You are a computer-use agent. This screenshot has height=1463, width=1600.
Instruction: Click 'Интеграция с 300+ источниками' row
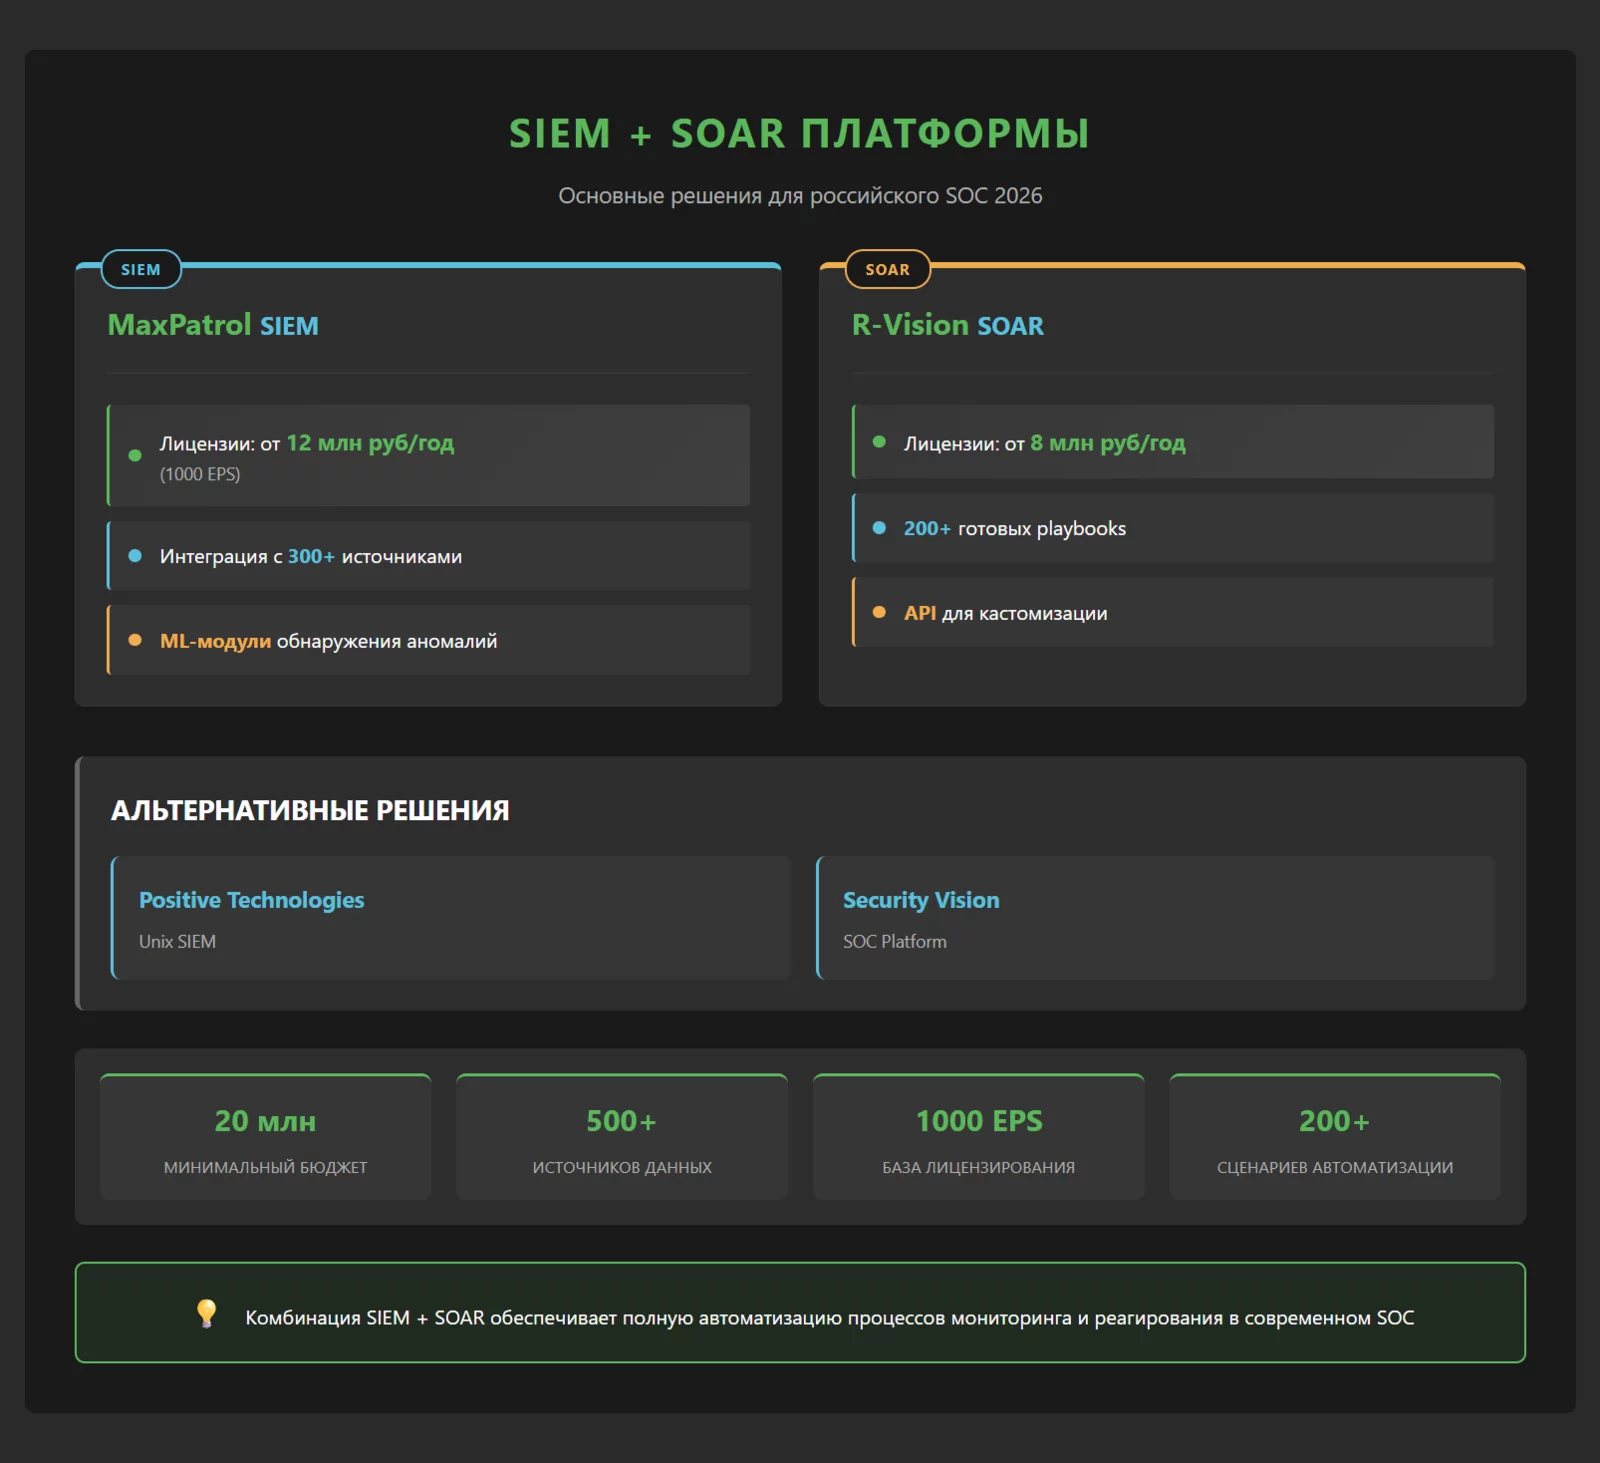click(x=428, y=556)
